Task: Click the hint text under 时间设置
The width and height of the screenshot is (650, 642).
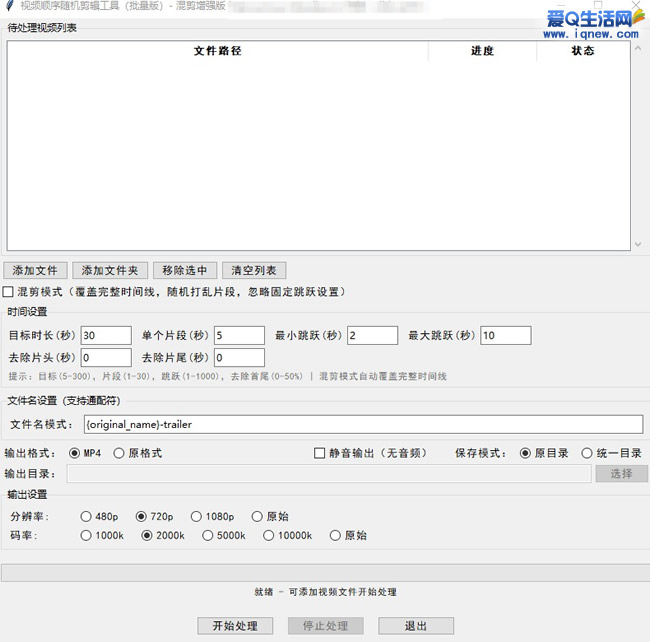Action: pyautogui.click(x=228, y=376)
